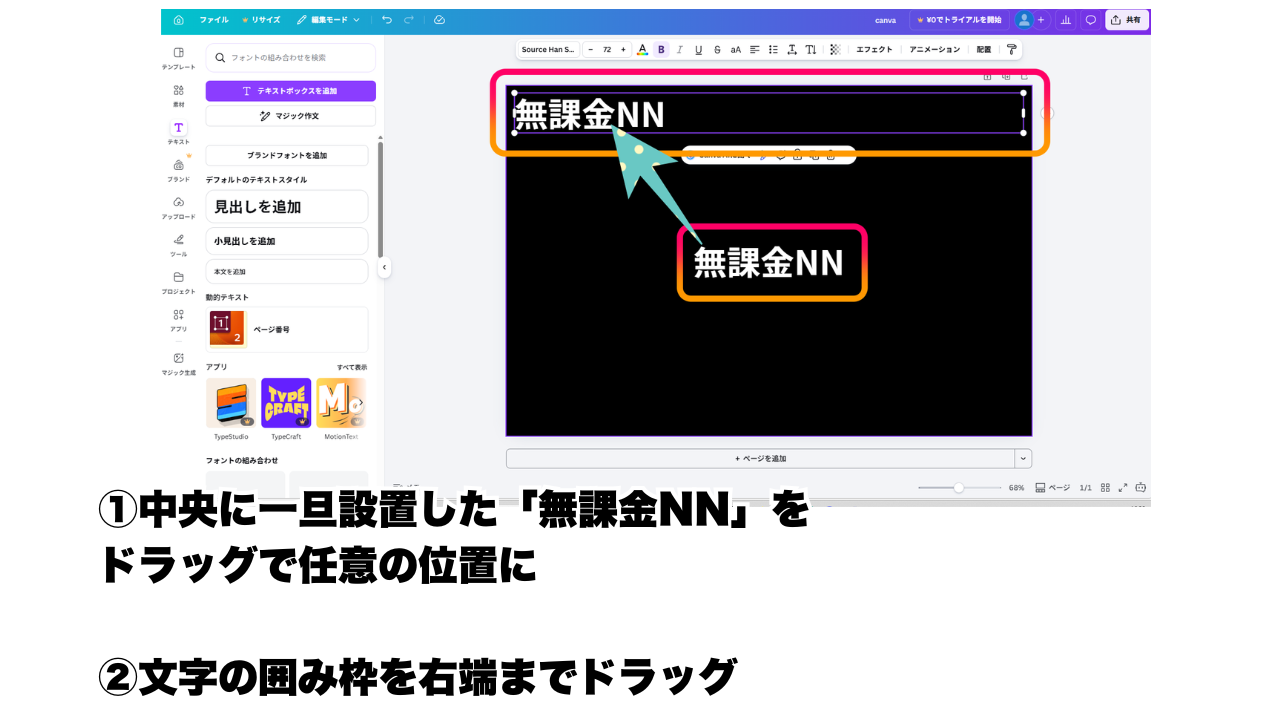This screenshot has width=1280, height=720.
Task: Open the Source Han Sans font dropdown
Action: click(x=548, y=49)
